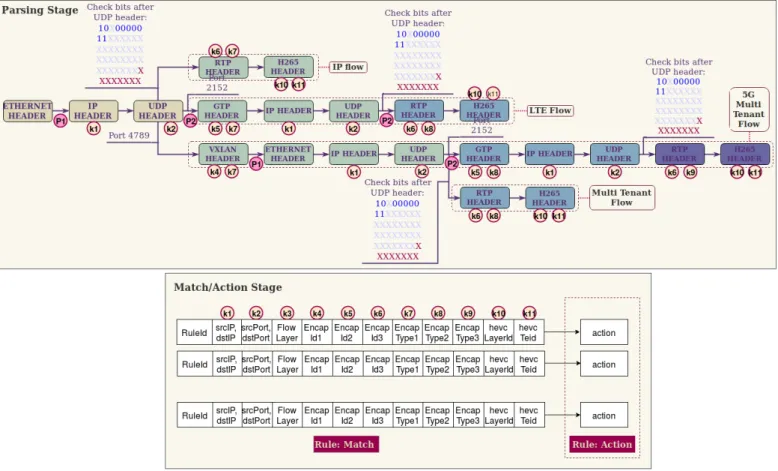Select the k5 circle above the Encap Id2 column
Viewport: 778px width, 471px height.
348,313
